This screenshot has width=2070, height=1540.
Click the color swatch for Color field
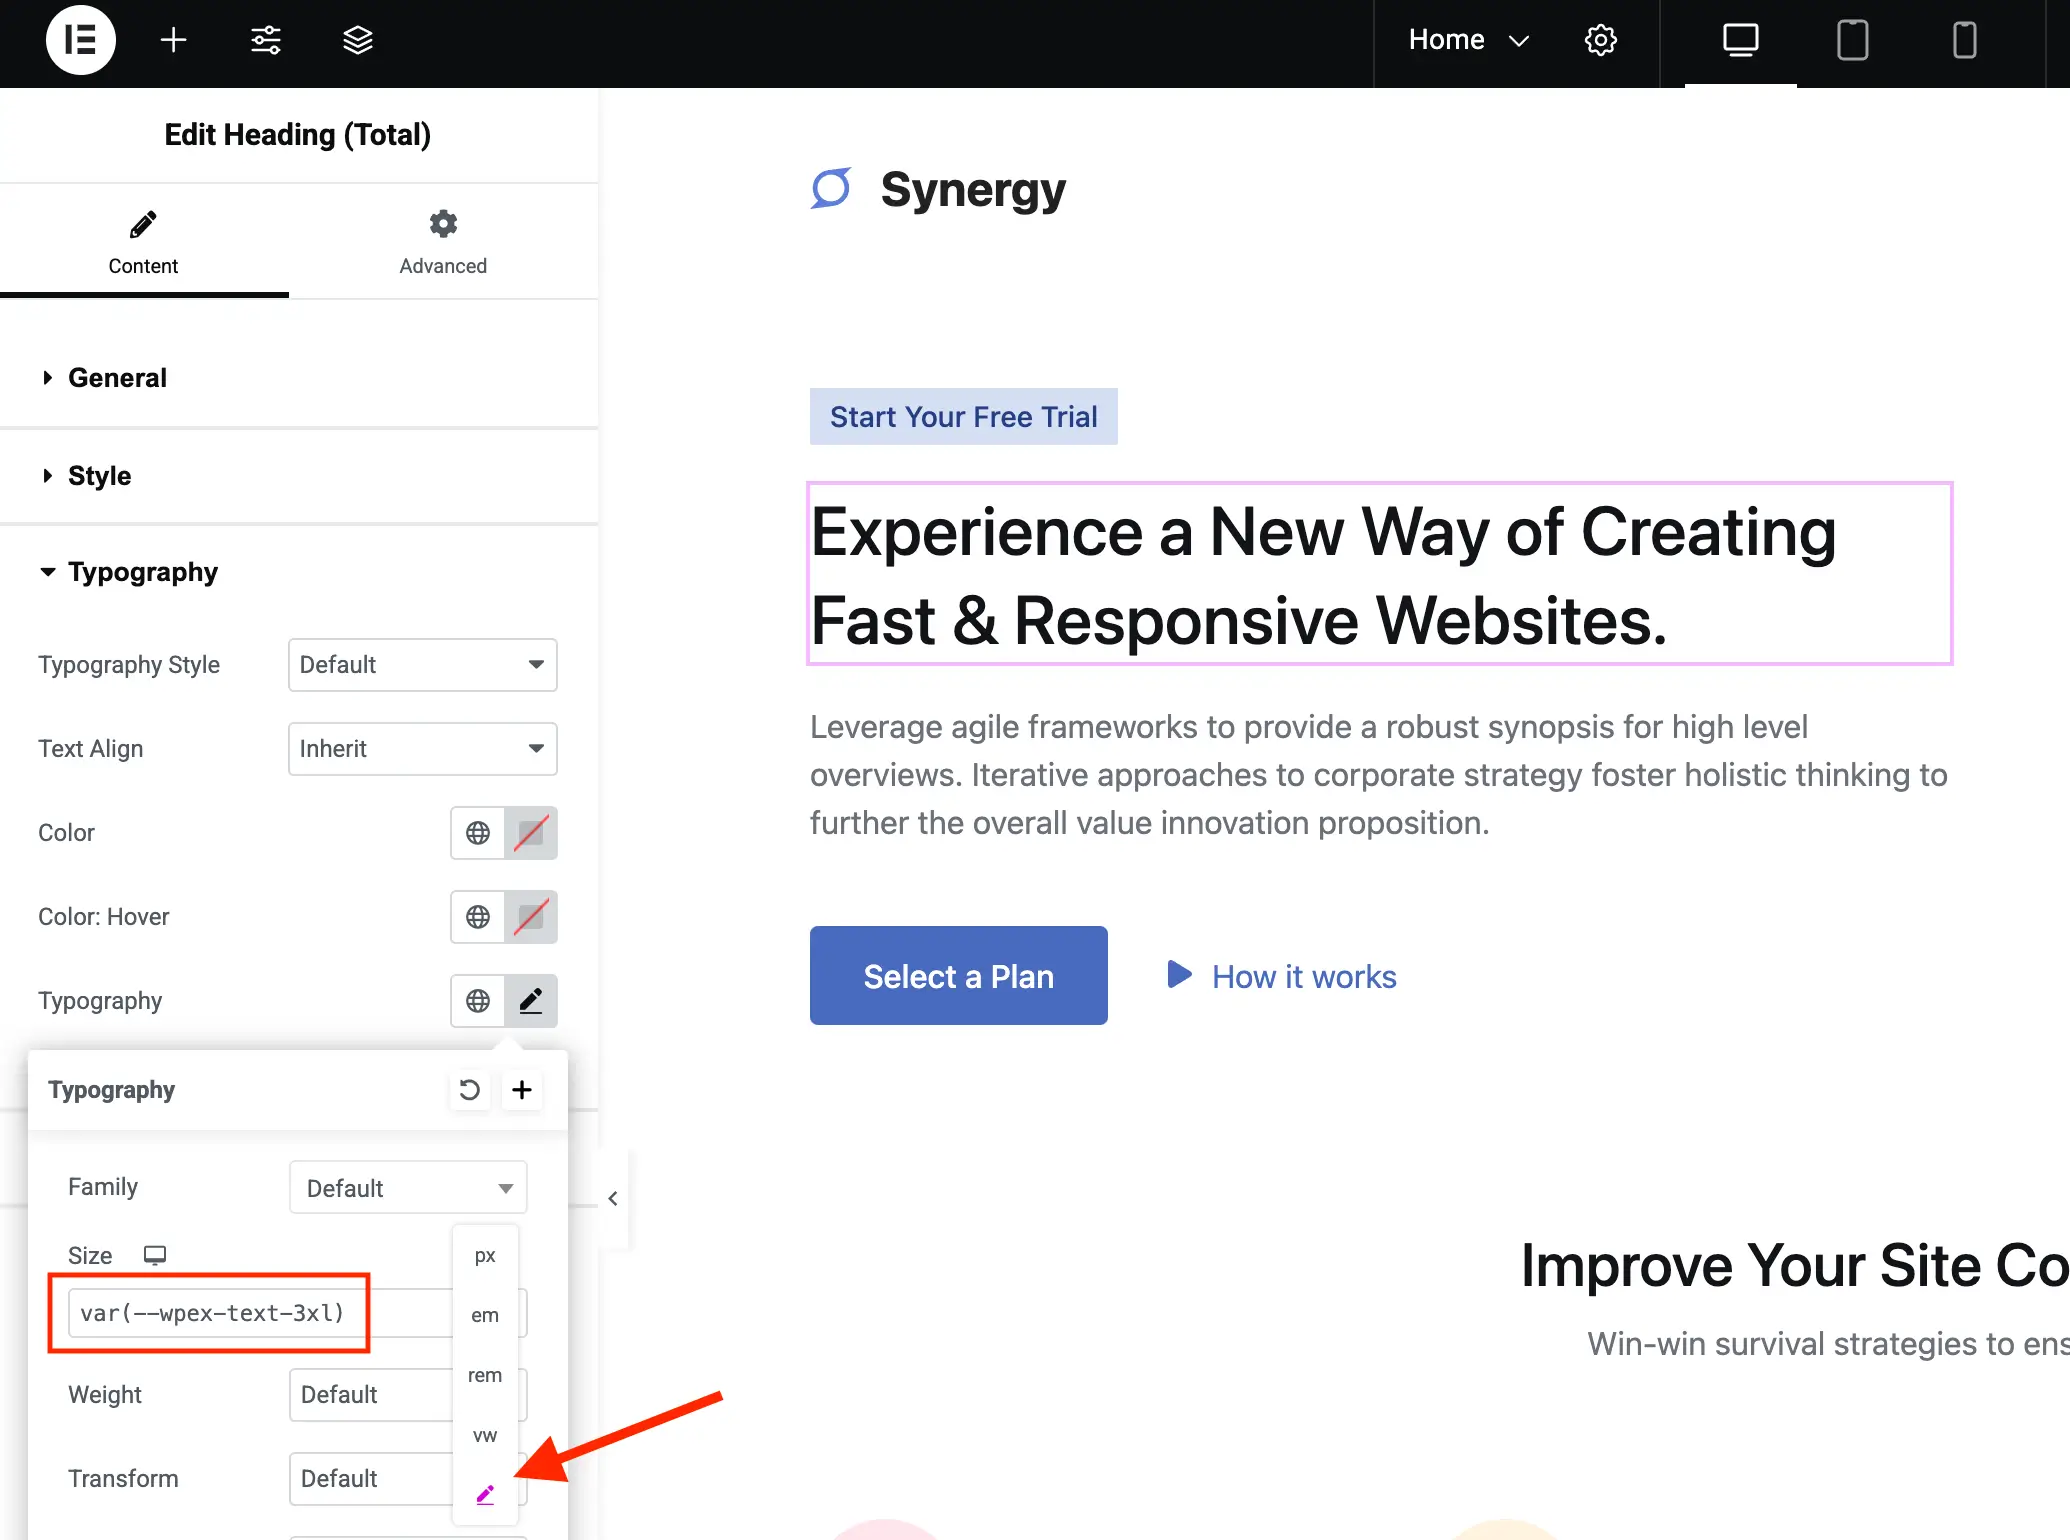click(530, 831)
